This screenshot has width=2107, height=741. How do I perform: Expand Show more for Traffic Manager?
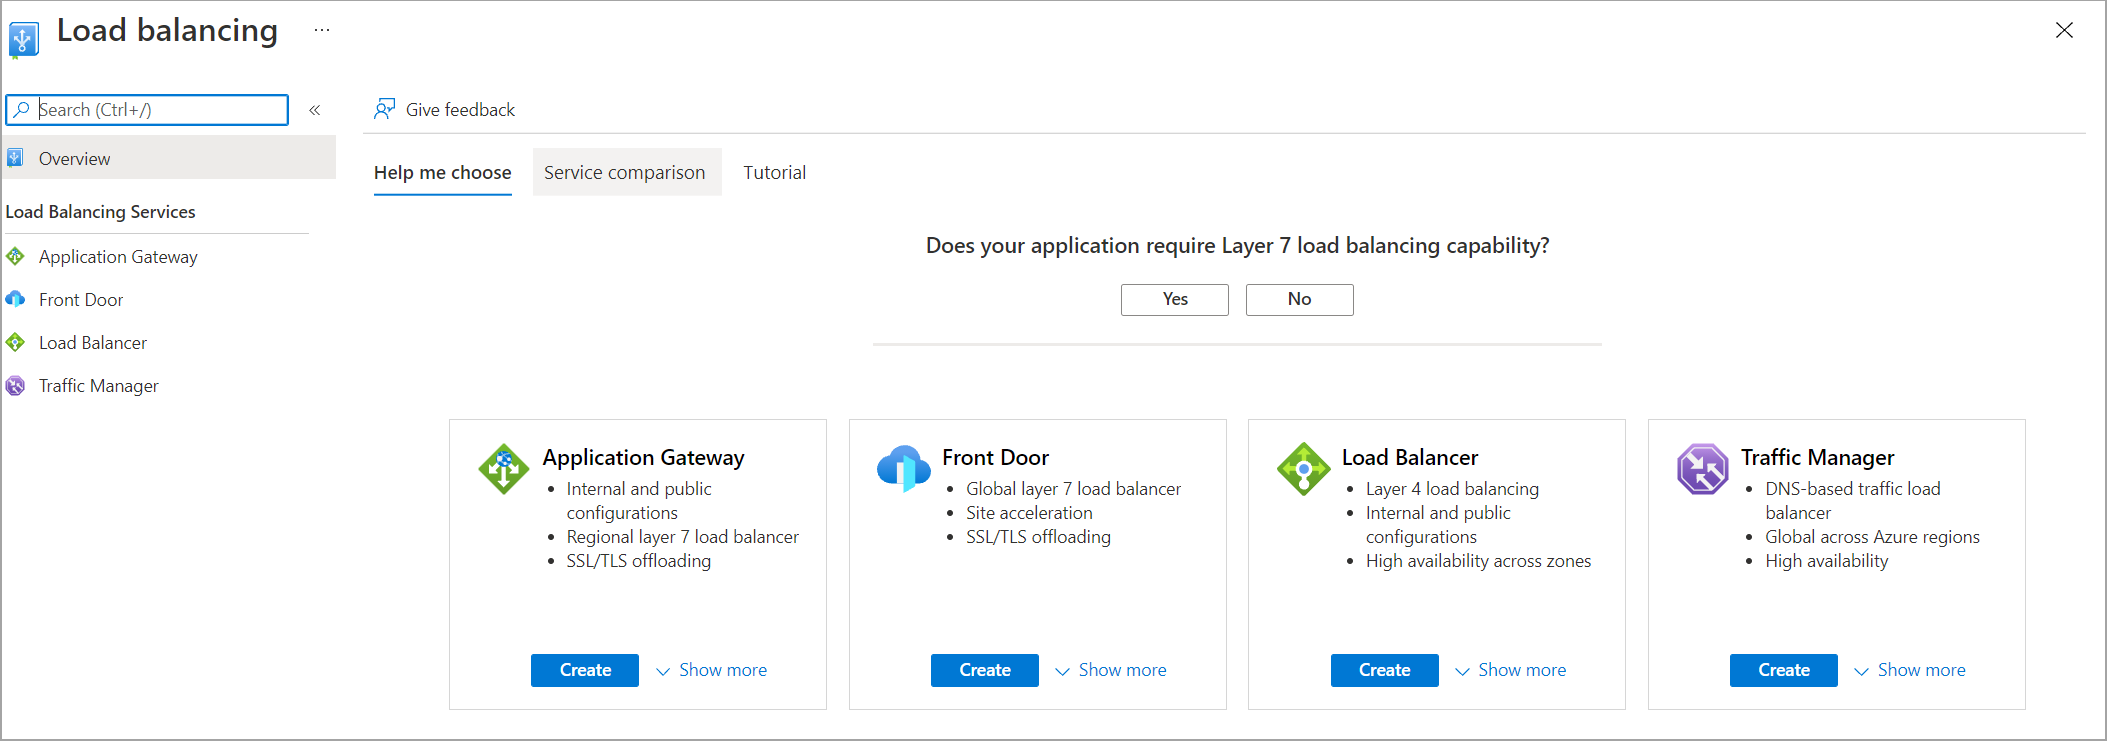[x=1910, y=670]
